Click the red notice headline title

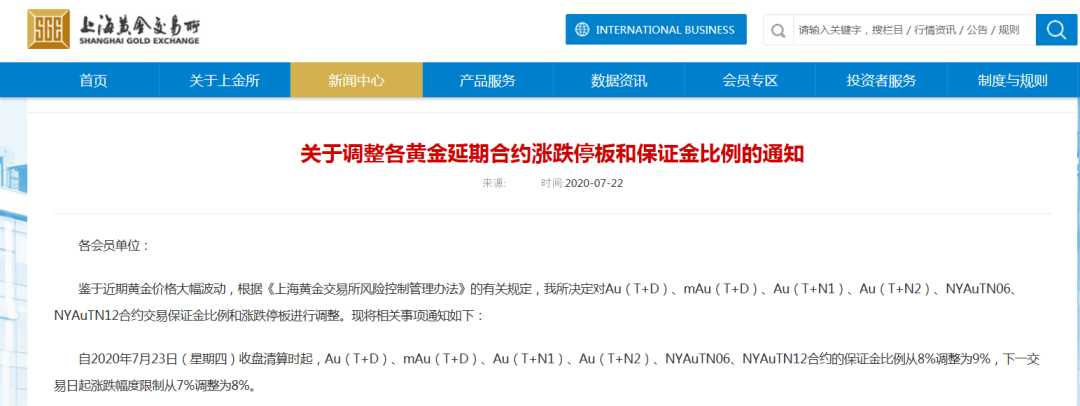click(552, 153)
